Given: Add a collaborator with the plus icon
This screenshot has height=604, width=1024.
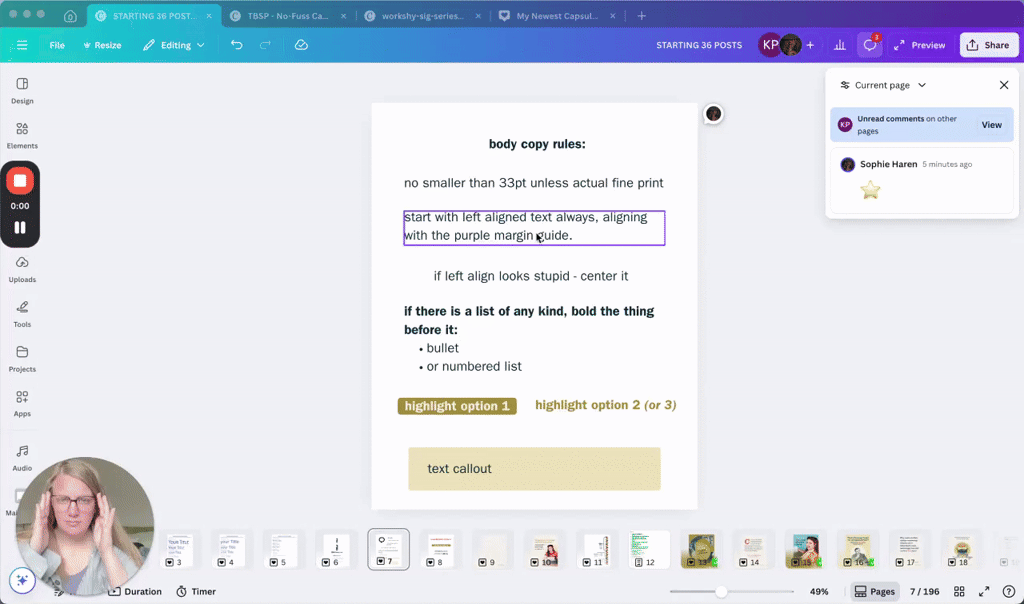Looking at the screenshot, I should pos(810,45).
